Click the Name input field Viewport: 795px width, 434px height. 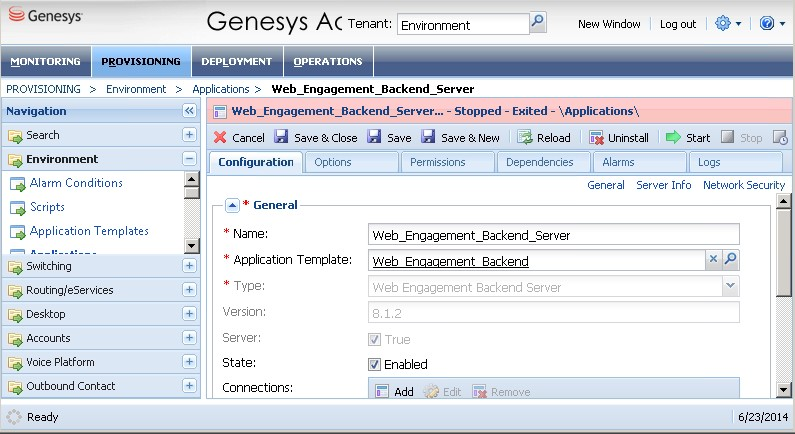point(553,235)
